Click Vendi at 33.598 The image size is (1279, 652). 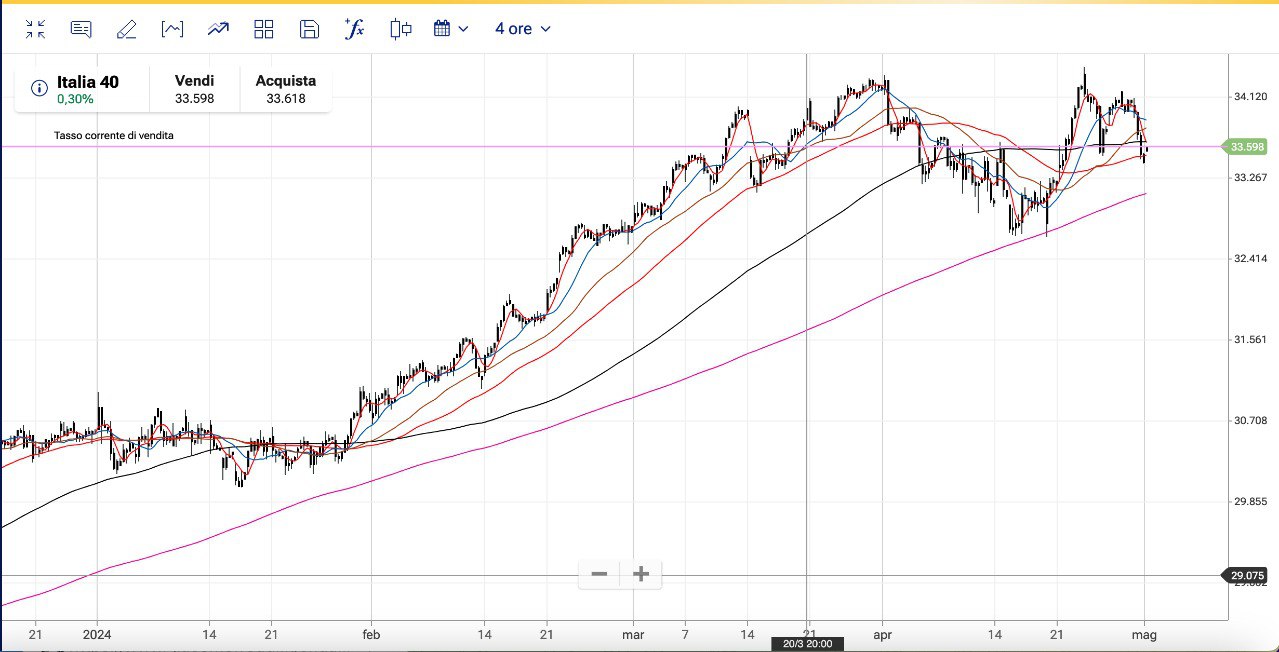point(194,89)
